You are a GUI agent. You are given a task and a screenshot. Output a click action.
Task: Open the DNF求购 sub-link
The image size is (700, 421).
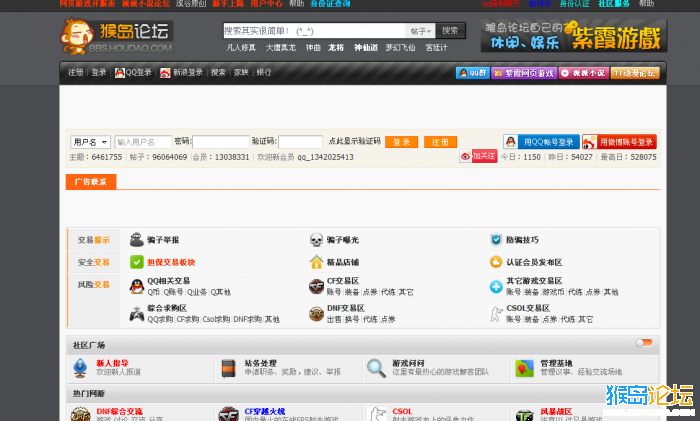247,319
